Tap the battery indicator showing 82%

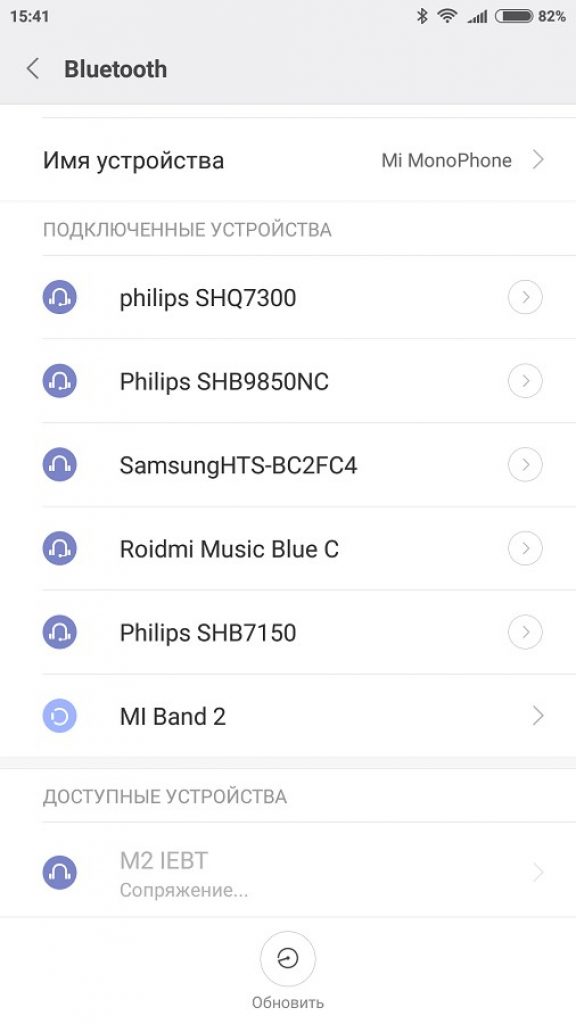click(x=530, y=16)
